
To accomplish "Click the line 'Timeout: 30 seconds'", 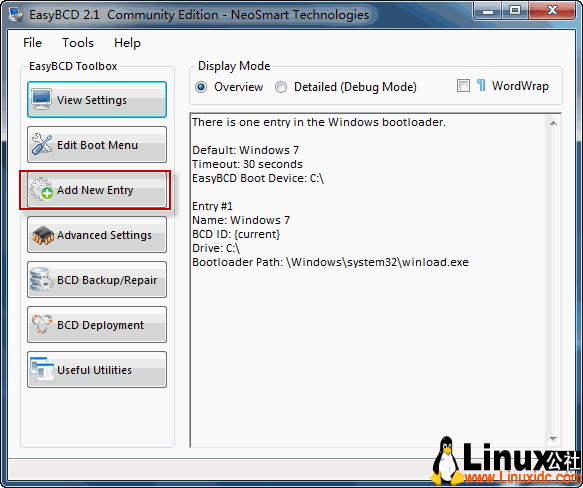I will [247, 164].
